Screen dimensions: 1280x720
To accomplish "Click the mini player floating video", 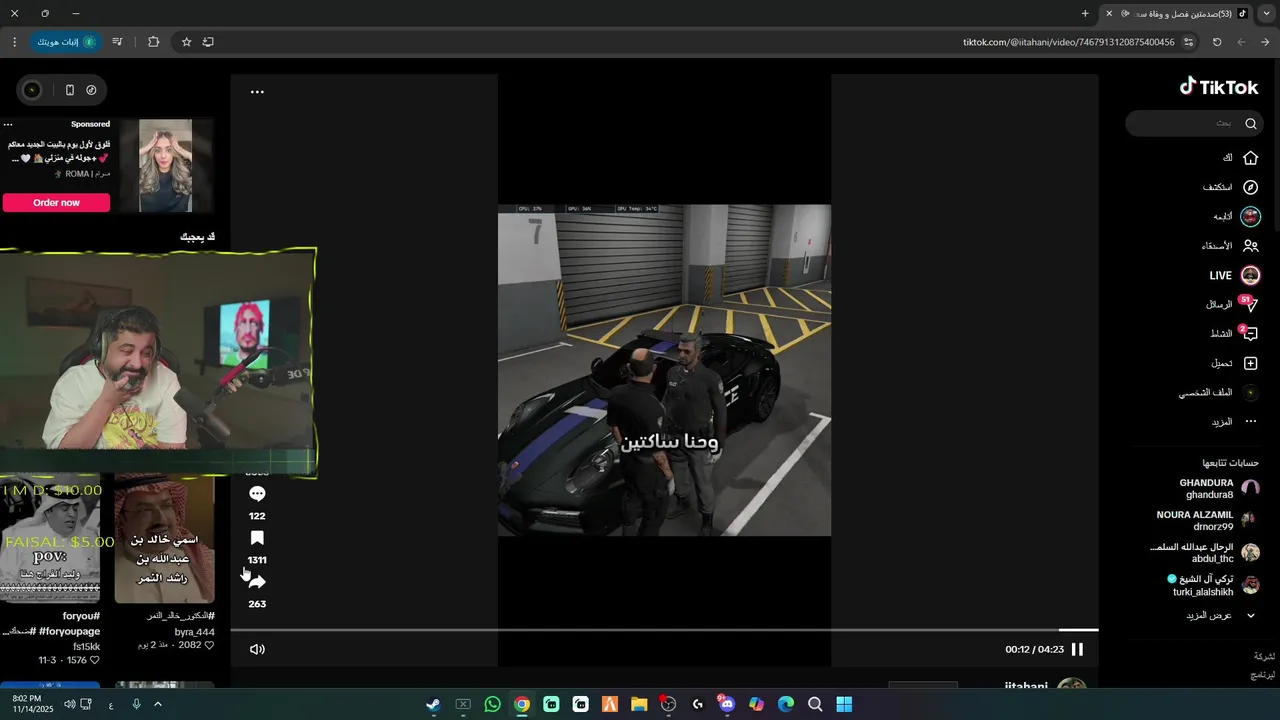I will click(158, 362).
